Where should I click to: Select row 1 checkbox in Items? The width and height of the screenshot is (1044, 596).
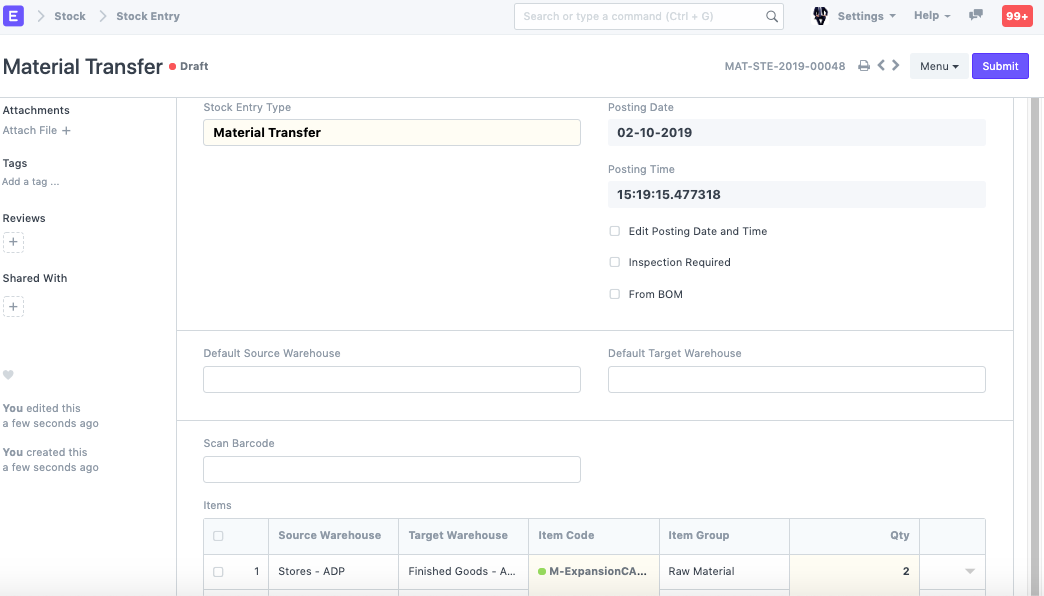(x=218, y=572)
